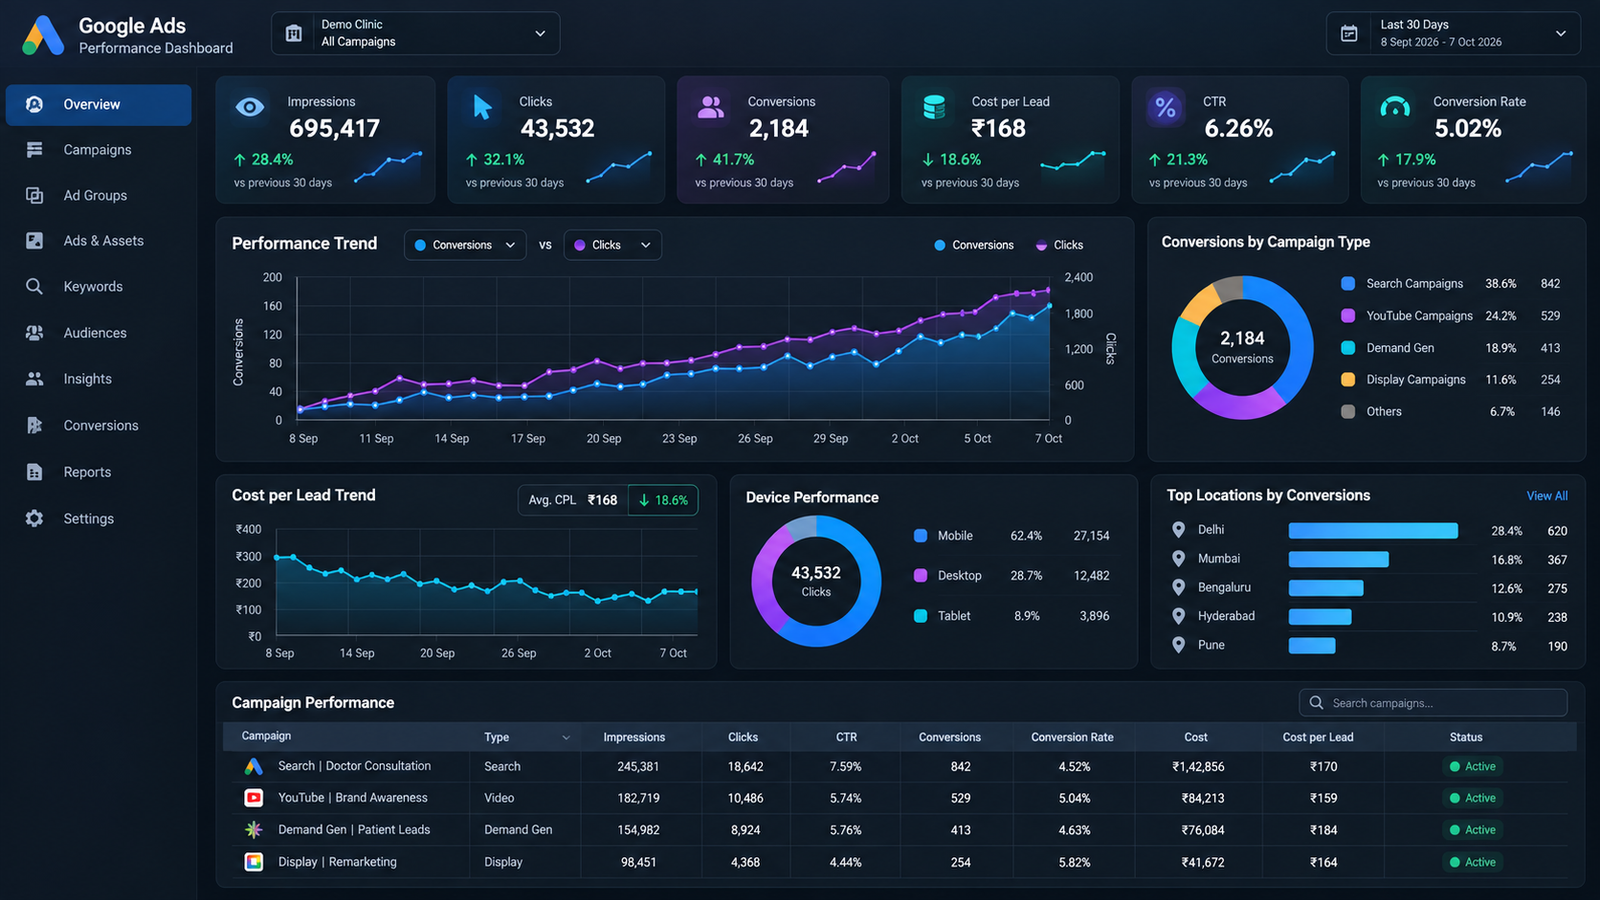Toggle the Conversions series in chart legend
Screen dimensions: 1600x900
(974, 245)
